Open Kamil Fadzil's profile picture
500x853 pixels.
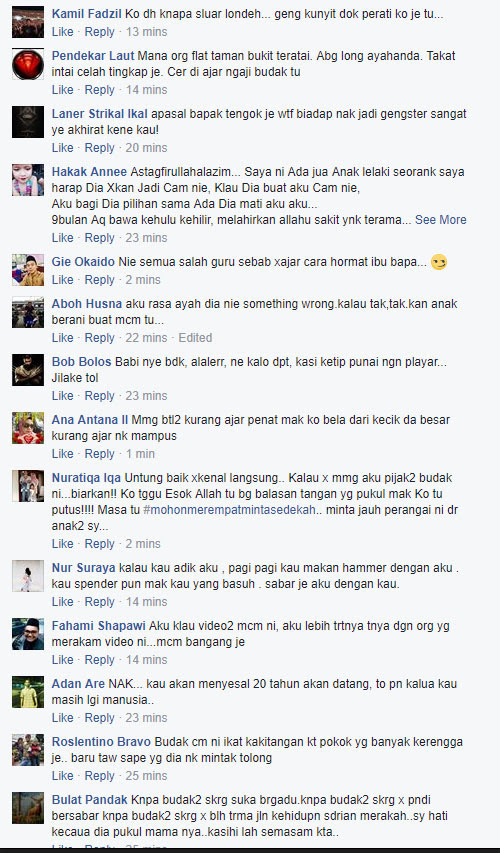pyautogui.click(x=28, y=22)
